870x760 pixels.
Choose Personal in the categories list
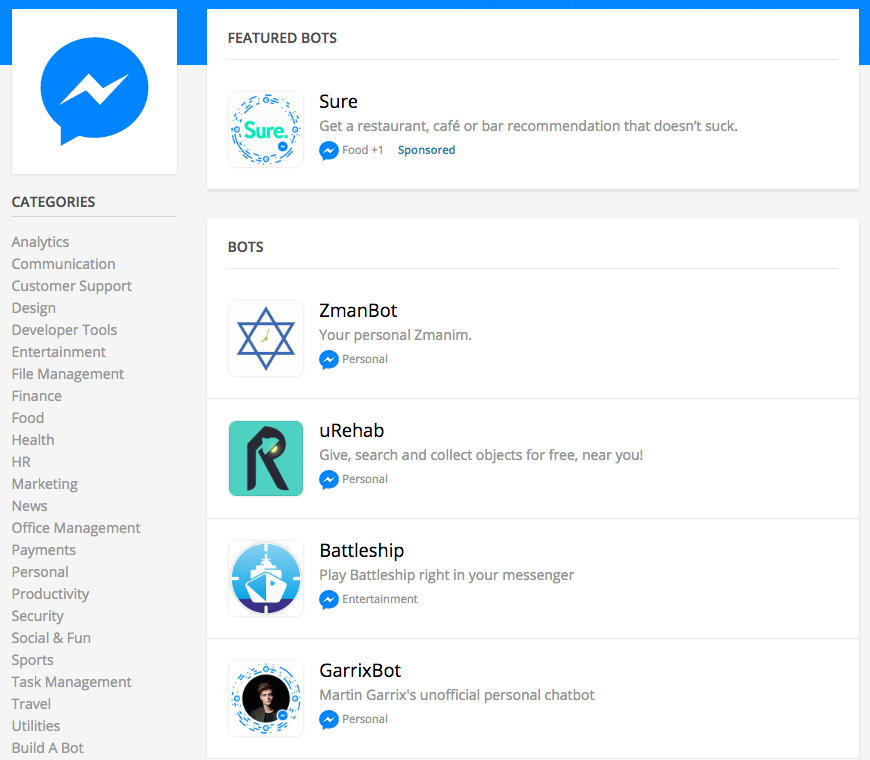click(x=40, y=572)
